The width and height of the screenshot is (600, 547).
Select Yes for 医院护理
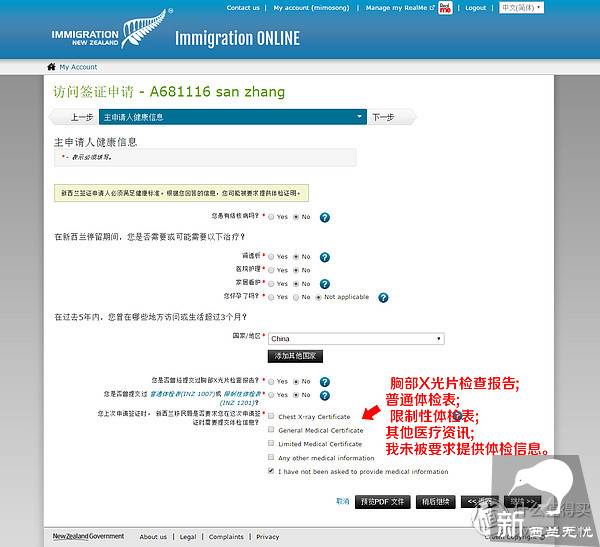[x=271, y=270]
